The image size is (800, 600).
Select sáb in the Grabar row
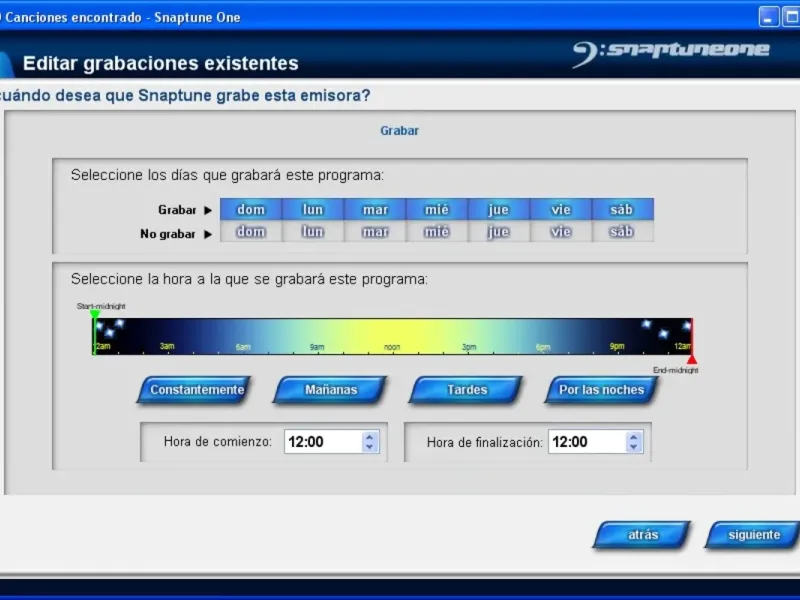tap(622, 209)
